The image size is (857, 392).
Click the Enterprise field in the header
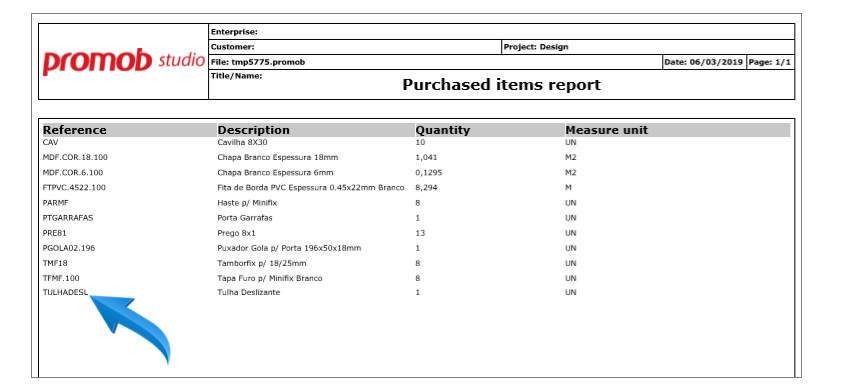click(x=502, y=32)
